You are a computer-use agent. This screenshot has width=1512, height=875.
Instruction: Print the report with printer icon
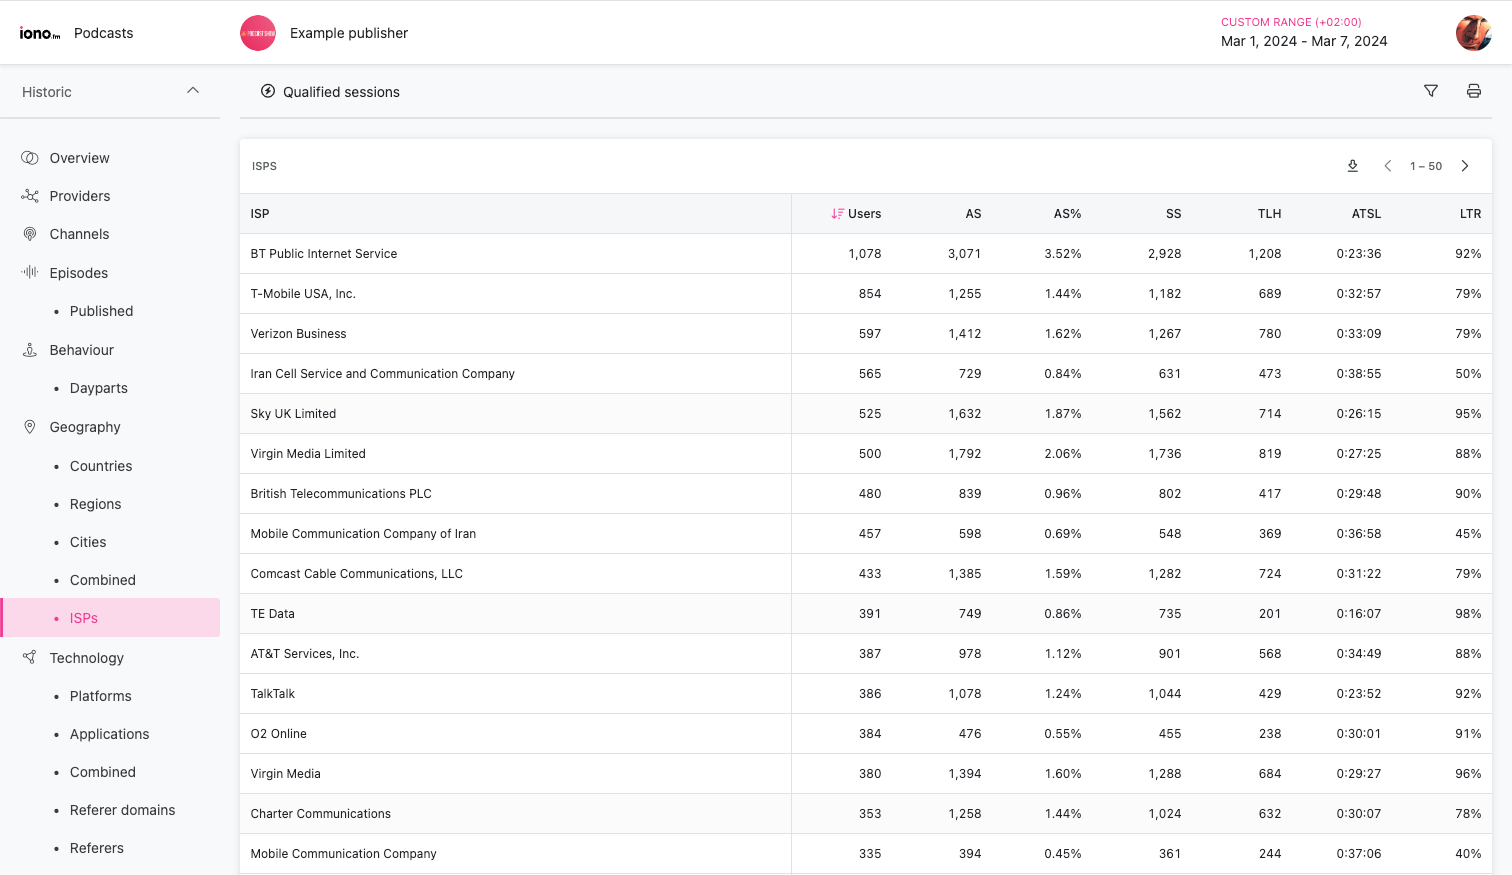pos(1473,91)
